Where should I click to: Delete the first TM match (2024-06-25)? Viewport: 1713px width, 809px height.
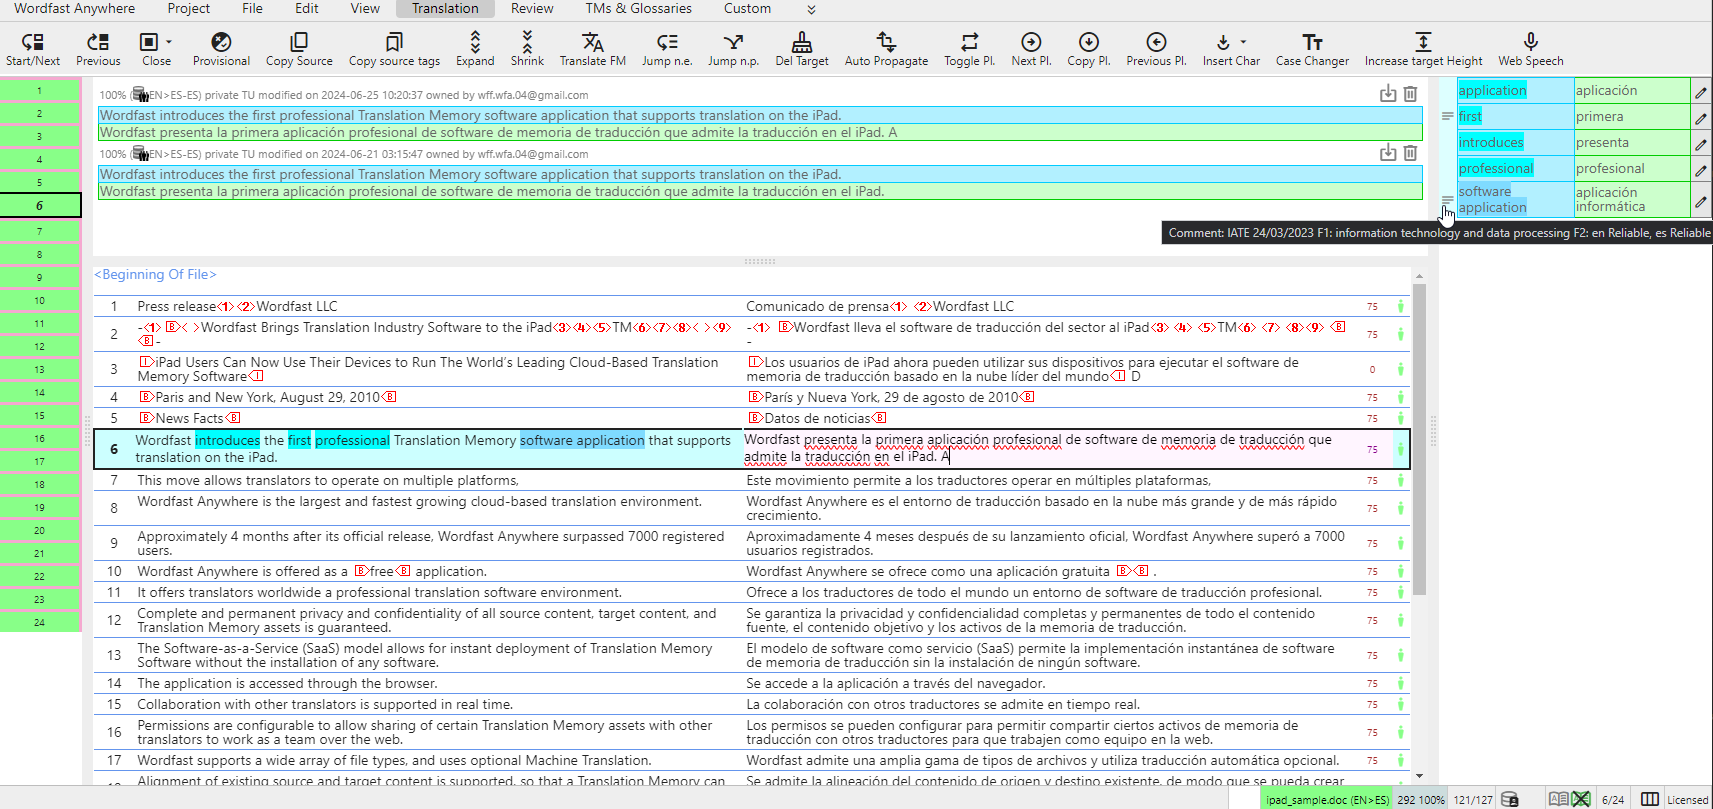coord(1410,94)
